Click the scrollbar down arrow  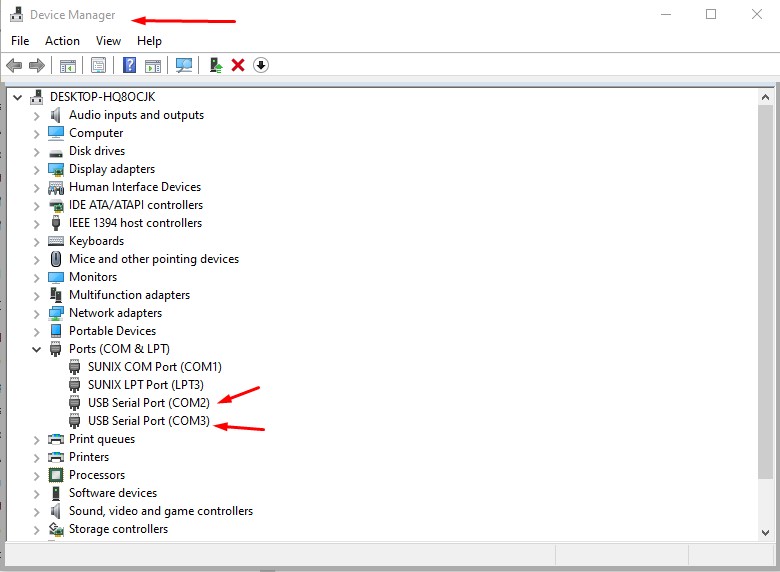tap(766, 533)
